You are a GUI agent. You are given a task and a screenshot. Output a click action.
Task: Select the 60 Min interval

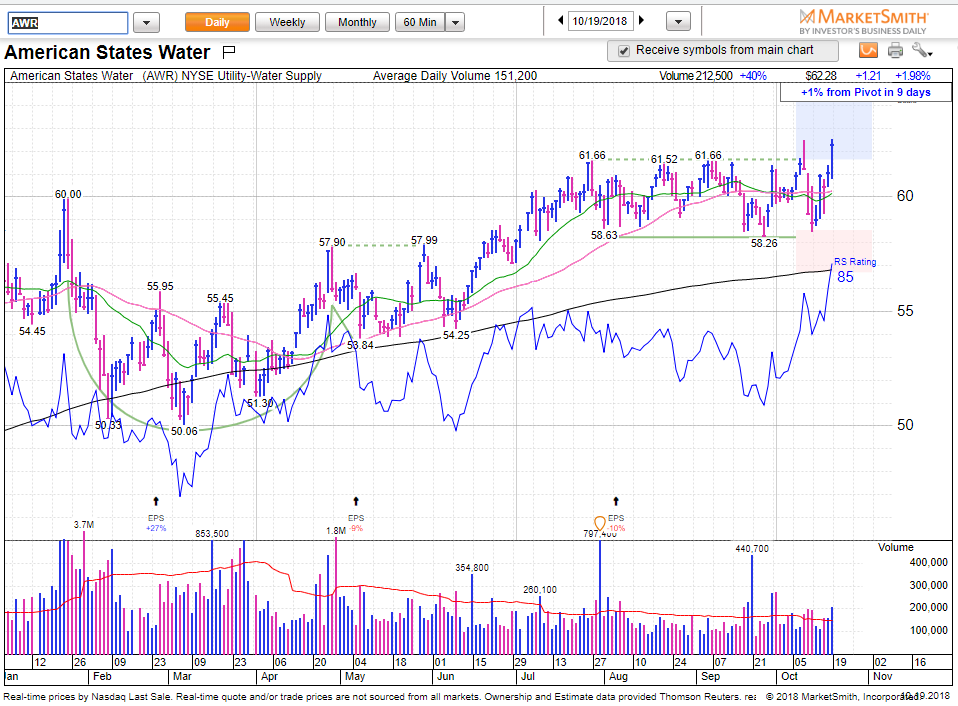click(420, 22)
